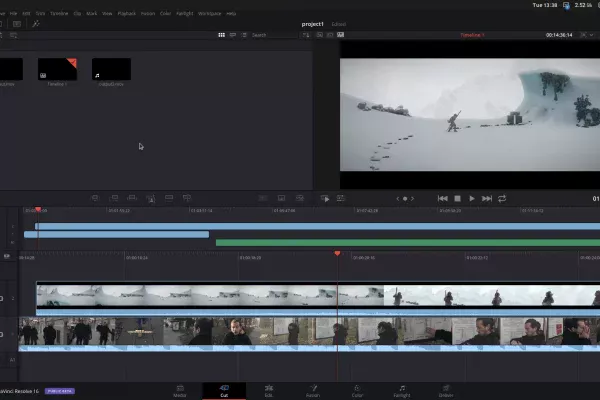Go to the Color page

(x=357, y=389)
